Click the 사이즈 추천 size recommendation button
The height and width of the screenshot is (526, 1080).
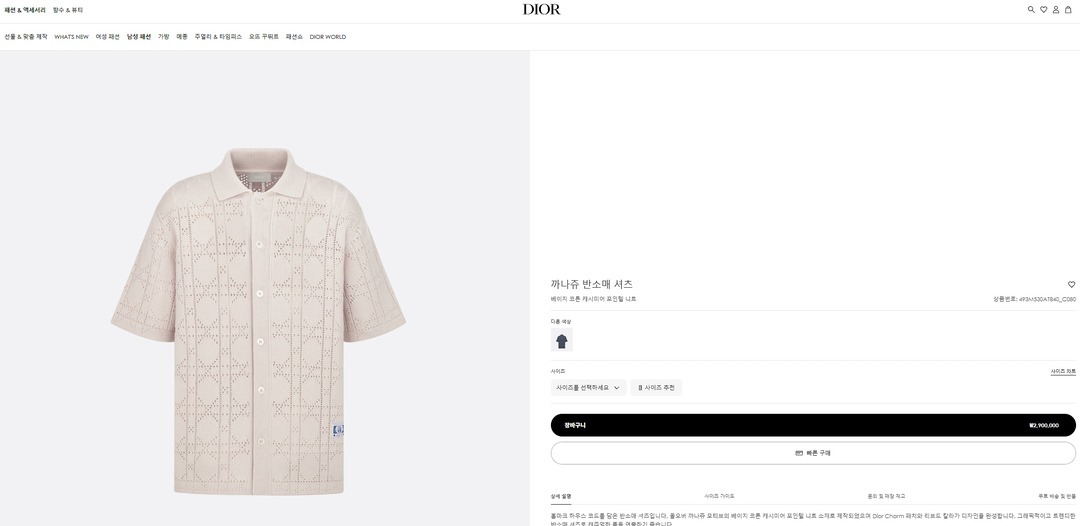point(656,387)
